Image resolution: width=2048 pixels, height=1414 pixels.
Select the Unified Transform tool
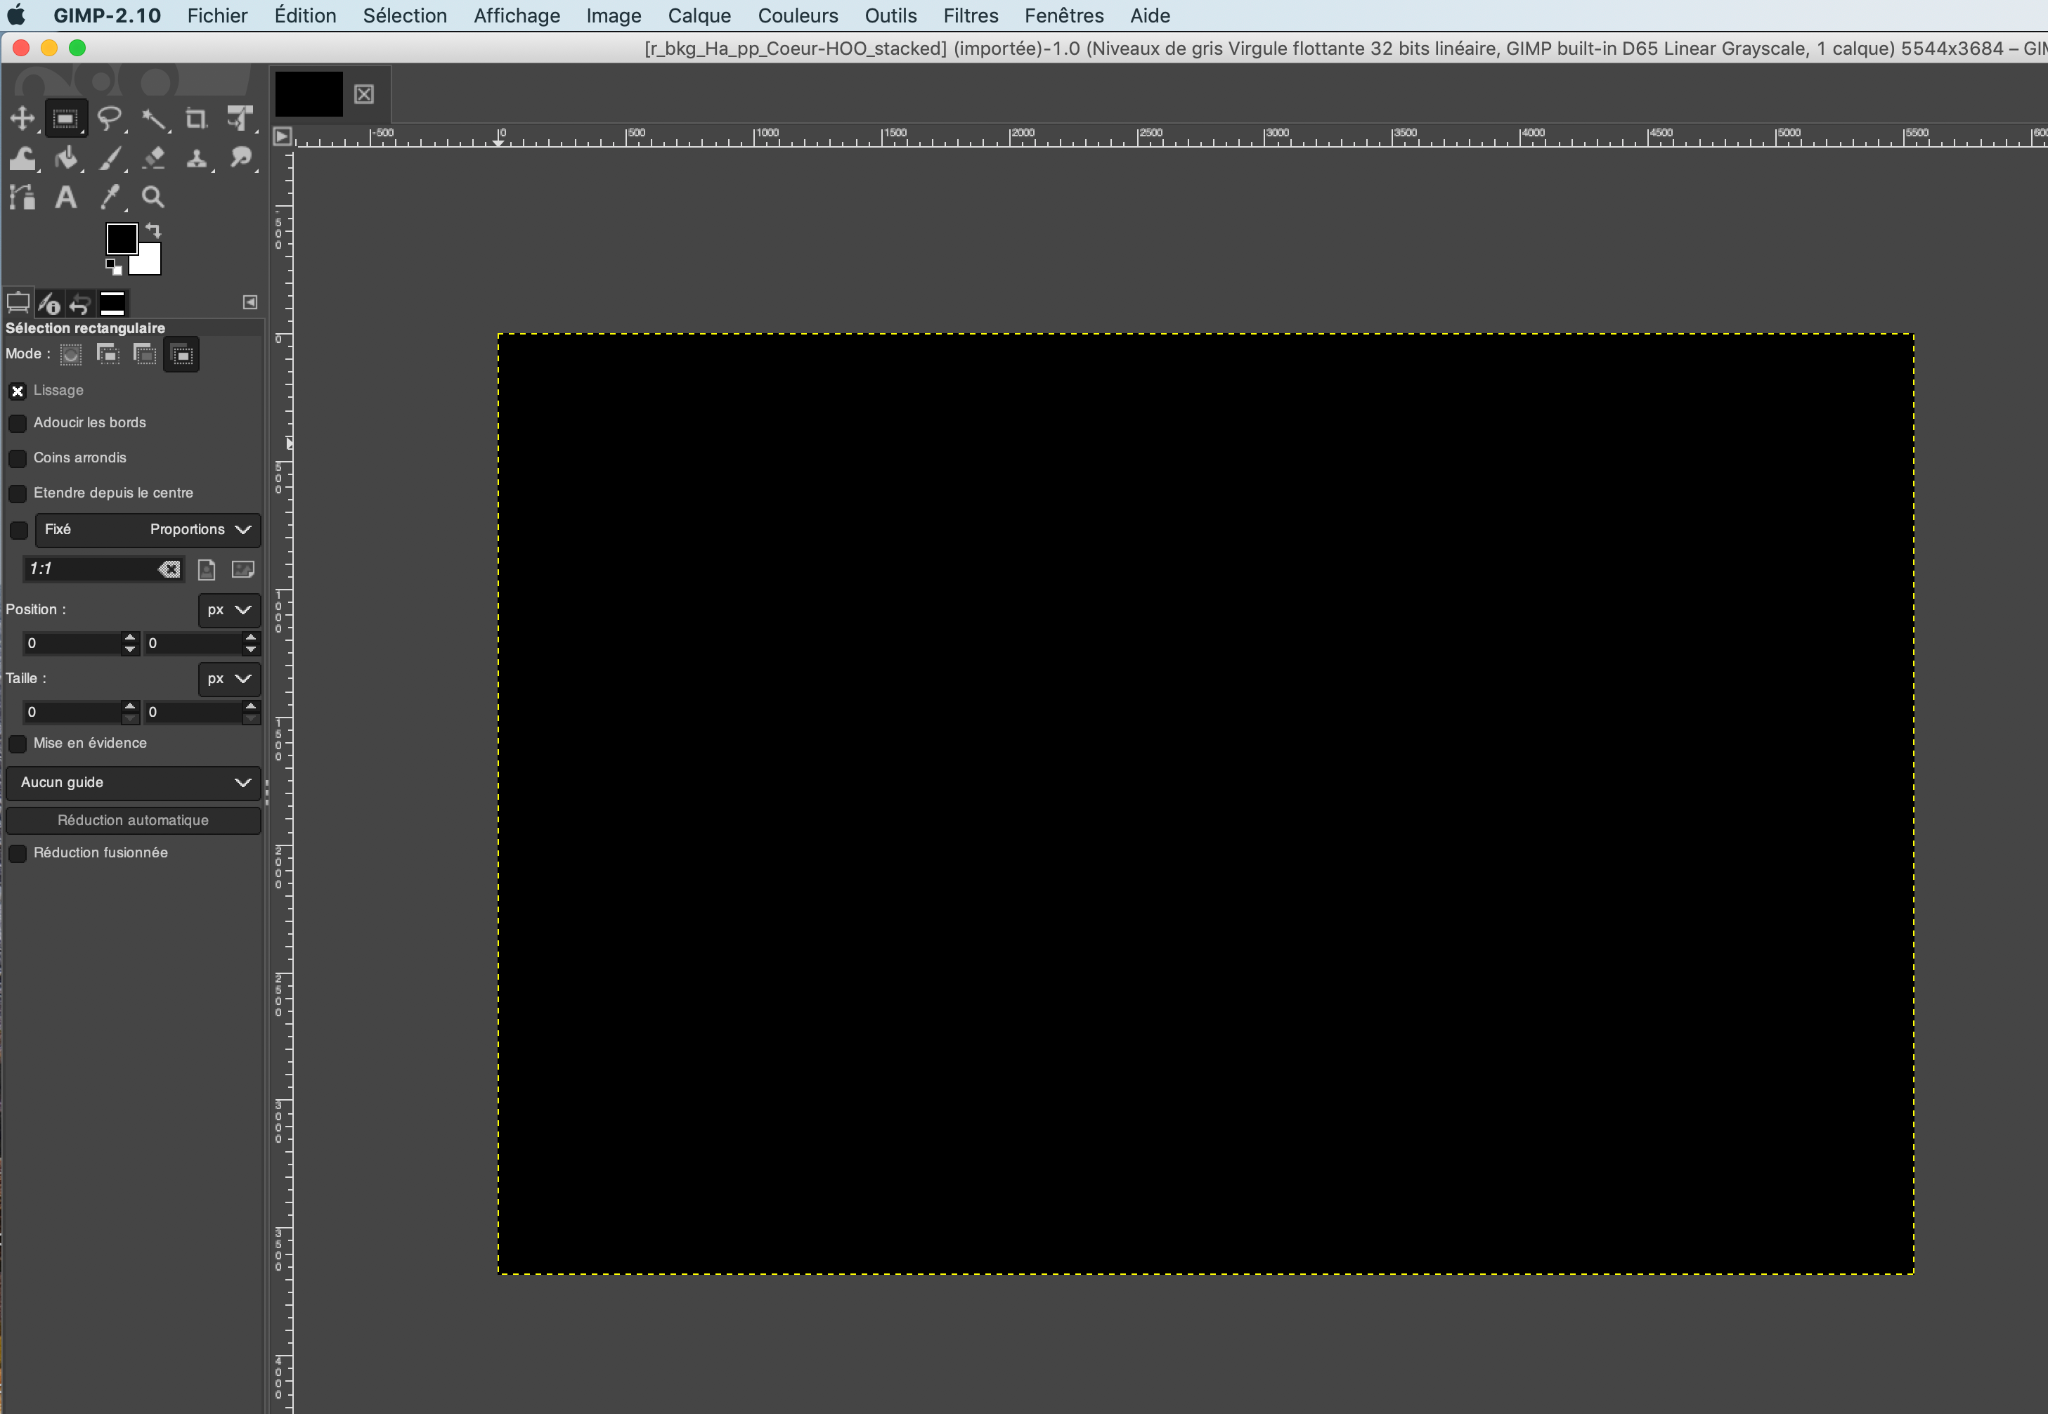240,119
